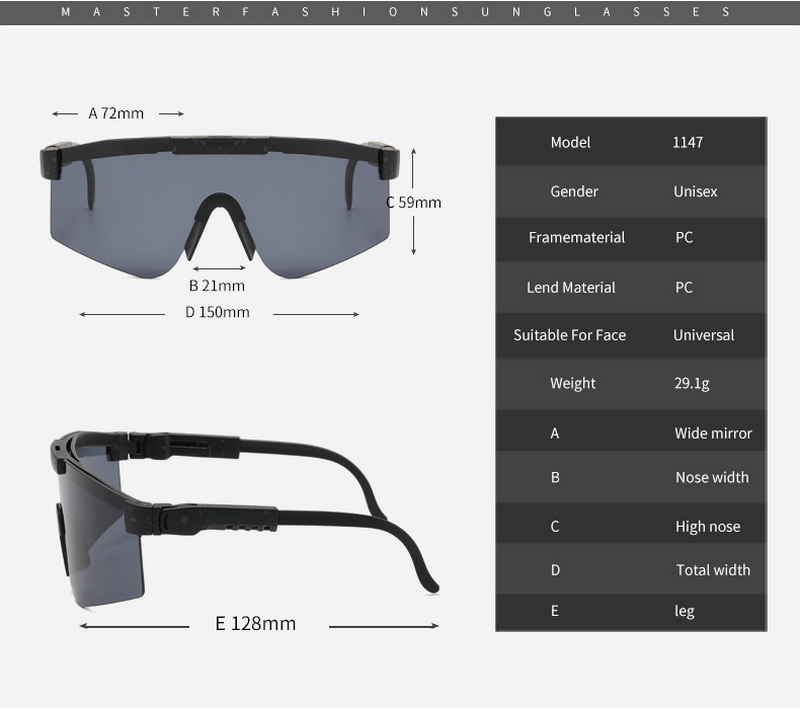Click the 'leg' description cell
800x708 pixels.
point(684,611)
